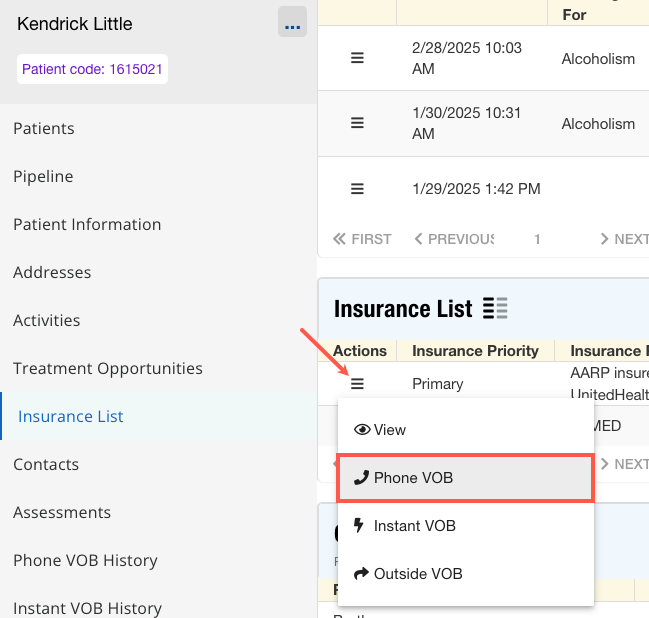Viewport: 649px width, 618px height.
Task: Go to FIRST page of records
Action: click(x=362, y=239)
